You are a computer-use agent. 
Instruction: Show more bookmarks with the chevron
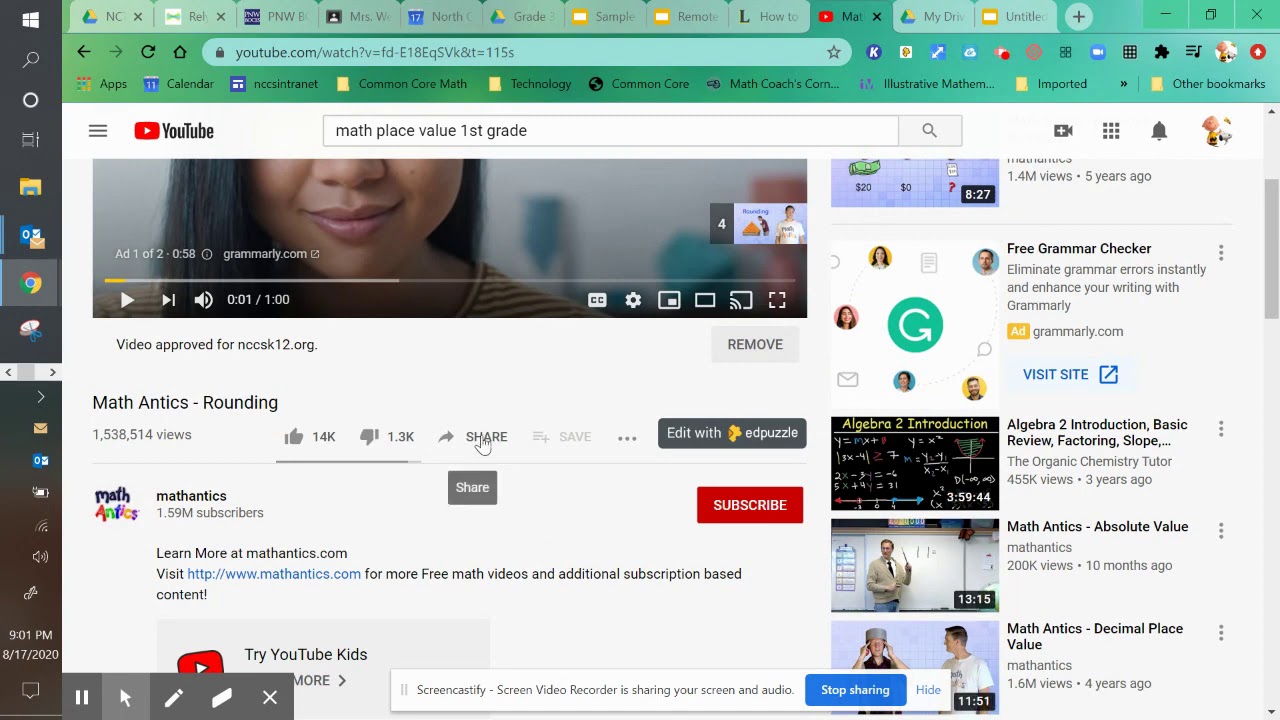click(x=1124, y=84)
